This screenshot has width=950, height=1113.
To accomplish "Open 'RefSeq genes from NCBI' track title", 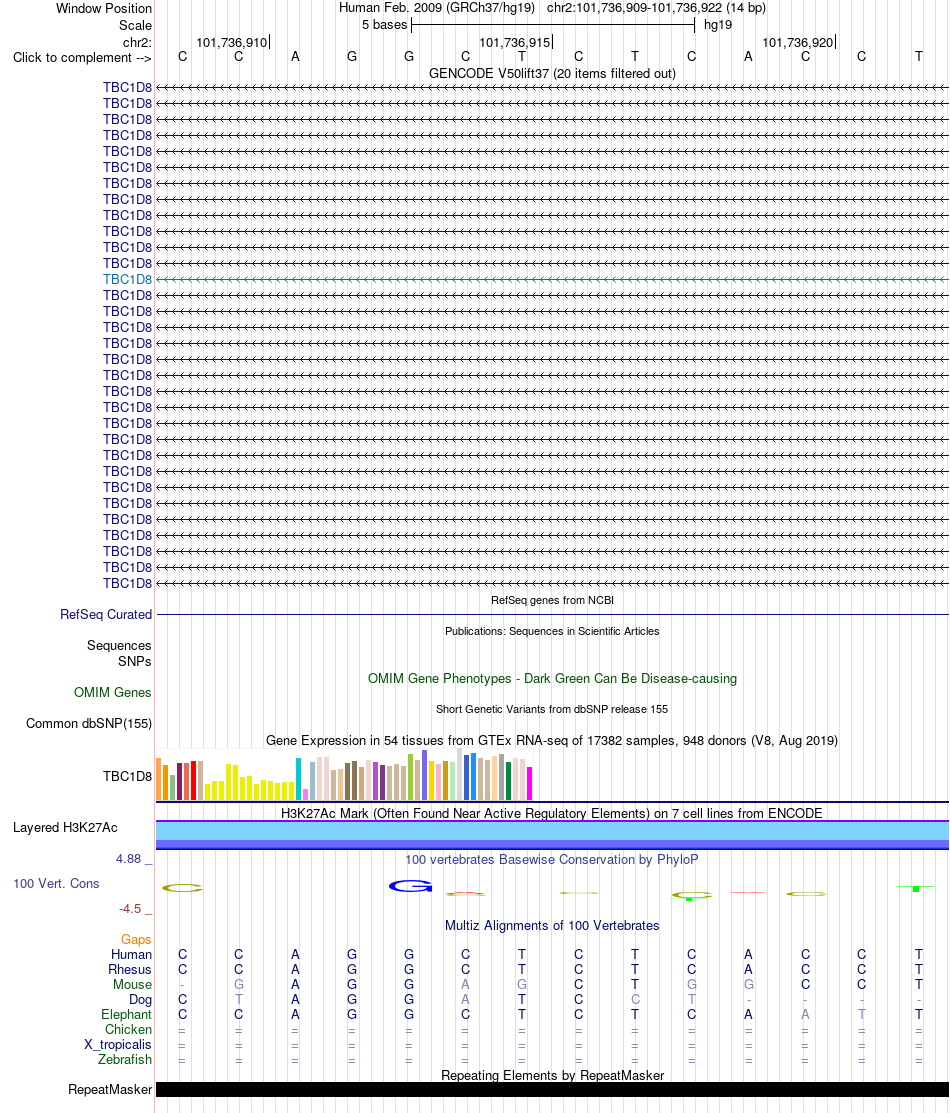I will pyautogui.click(x=552, y=600).
